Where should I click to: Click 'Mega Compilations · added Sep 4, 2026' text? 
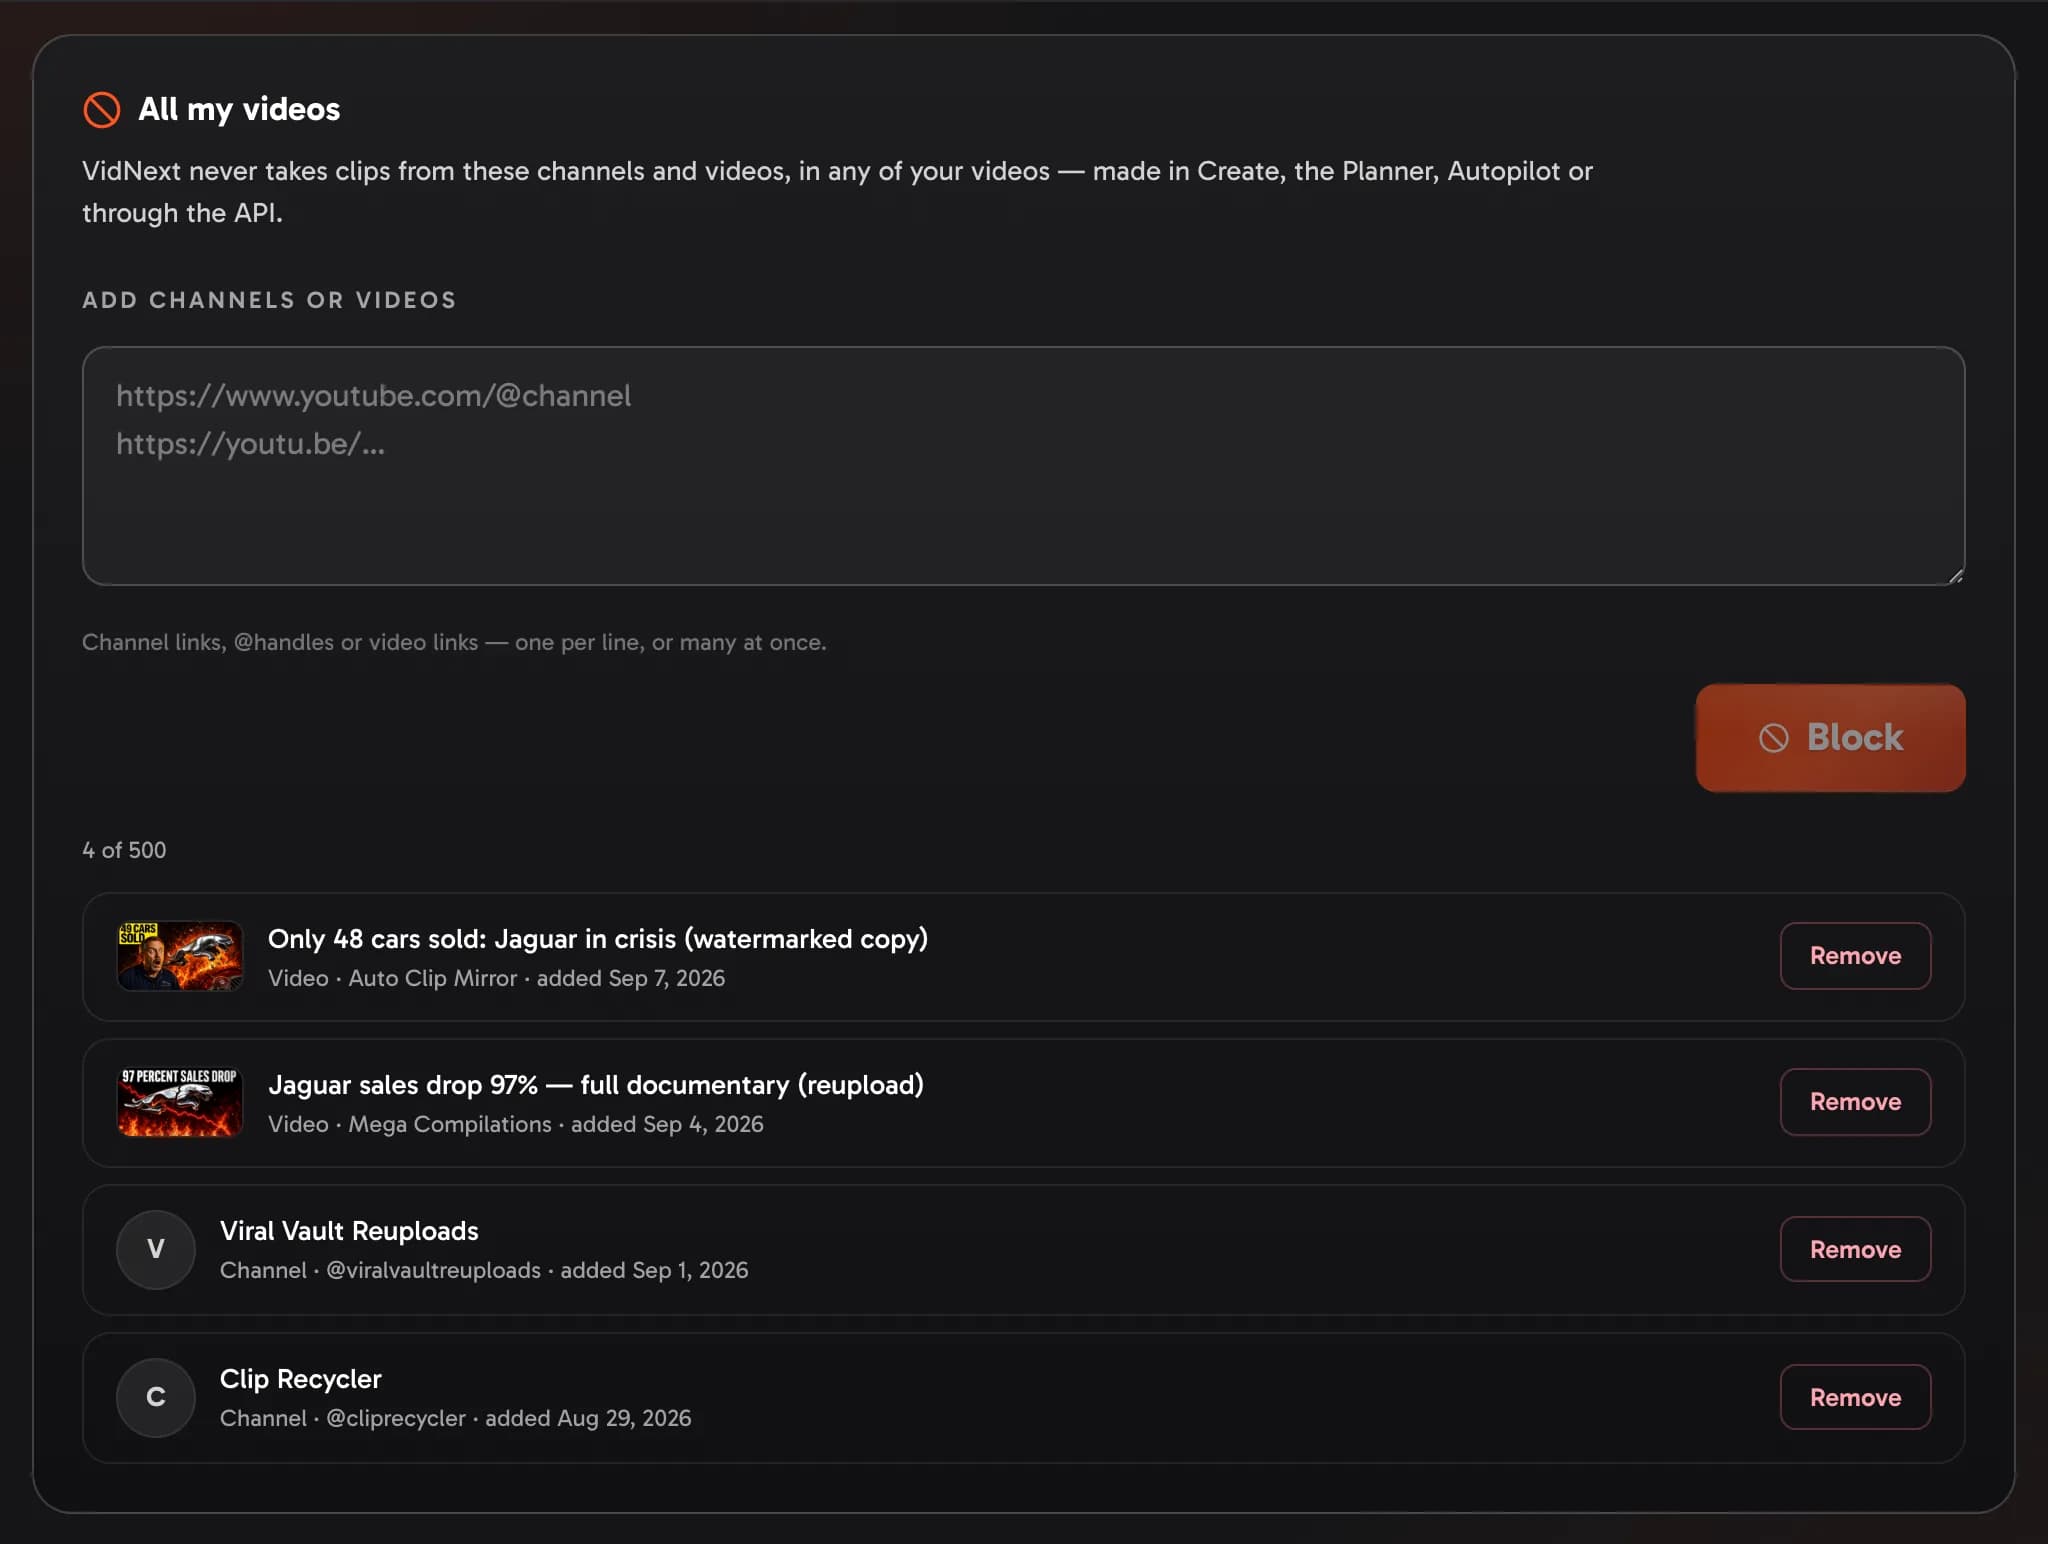pos(556,1124)
